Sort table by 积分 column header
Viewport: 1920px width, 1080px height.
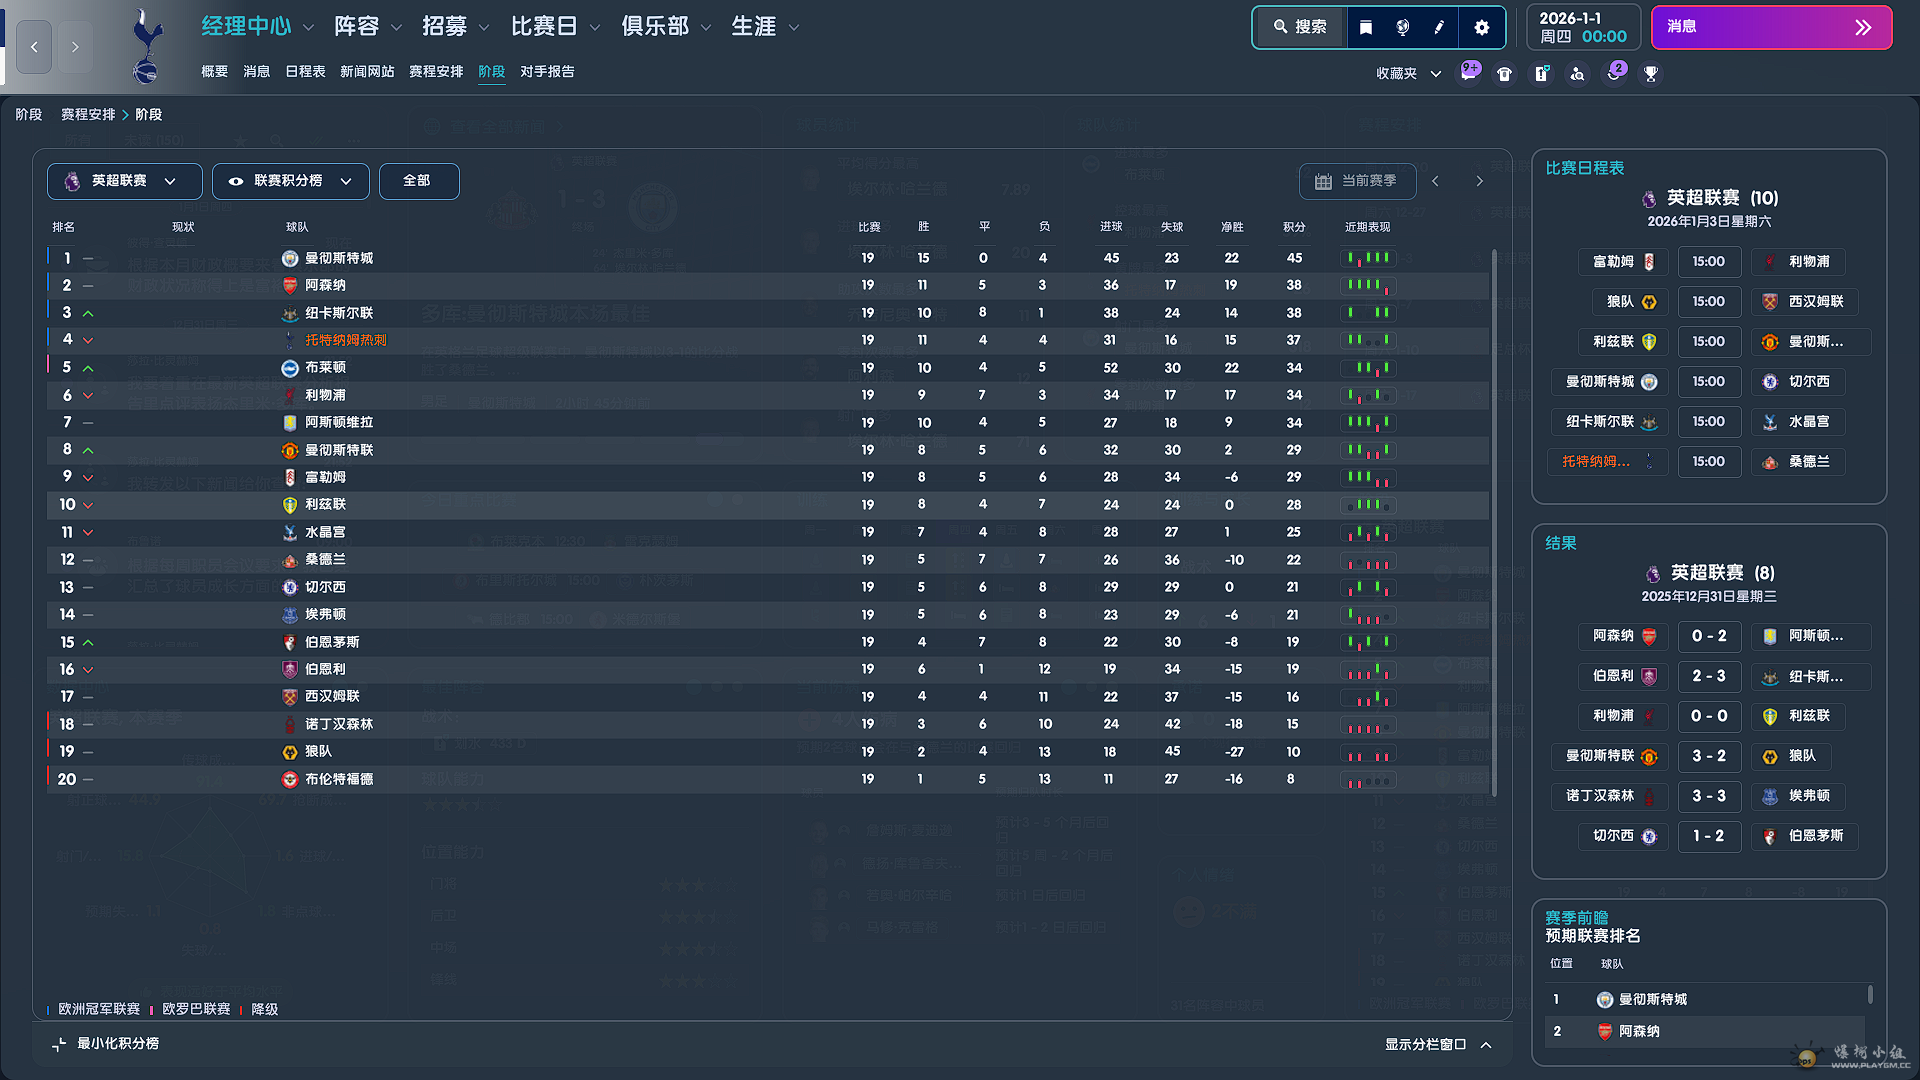1294,228
